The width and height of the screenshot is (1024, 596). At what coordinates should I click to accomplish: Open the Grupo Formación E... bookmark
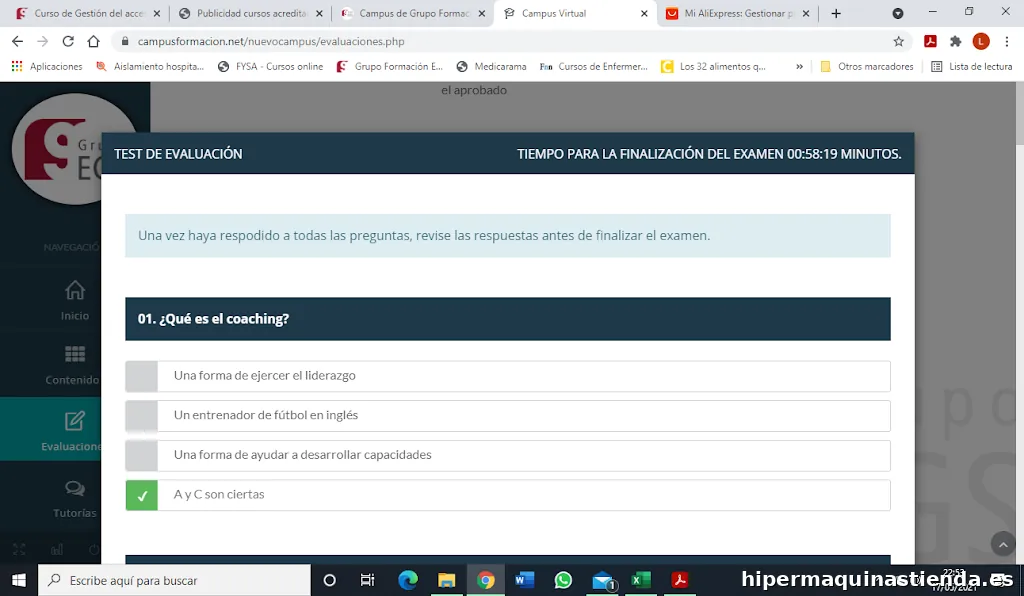(389, 67)
